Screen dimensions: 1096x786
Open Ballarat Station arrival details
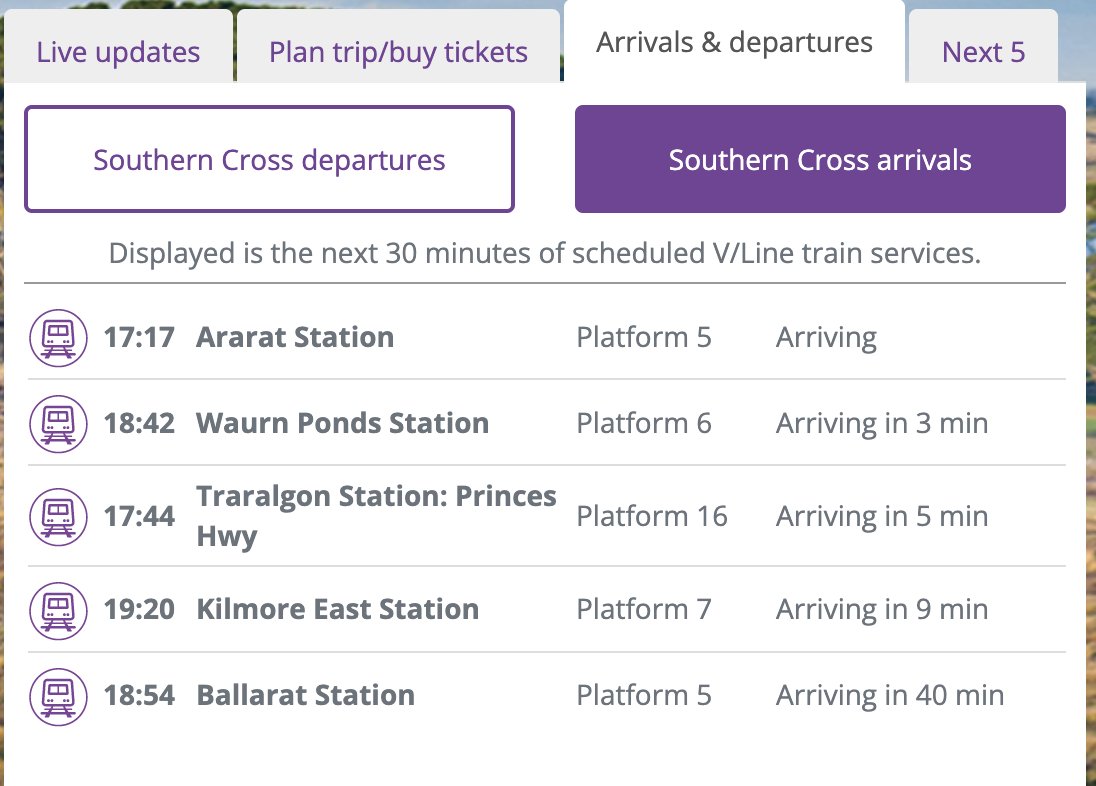[305, 696]
